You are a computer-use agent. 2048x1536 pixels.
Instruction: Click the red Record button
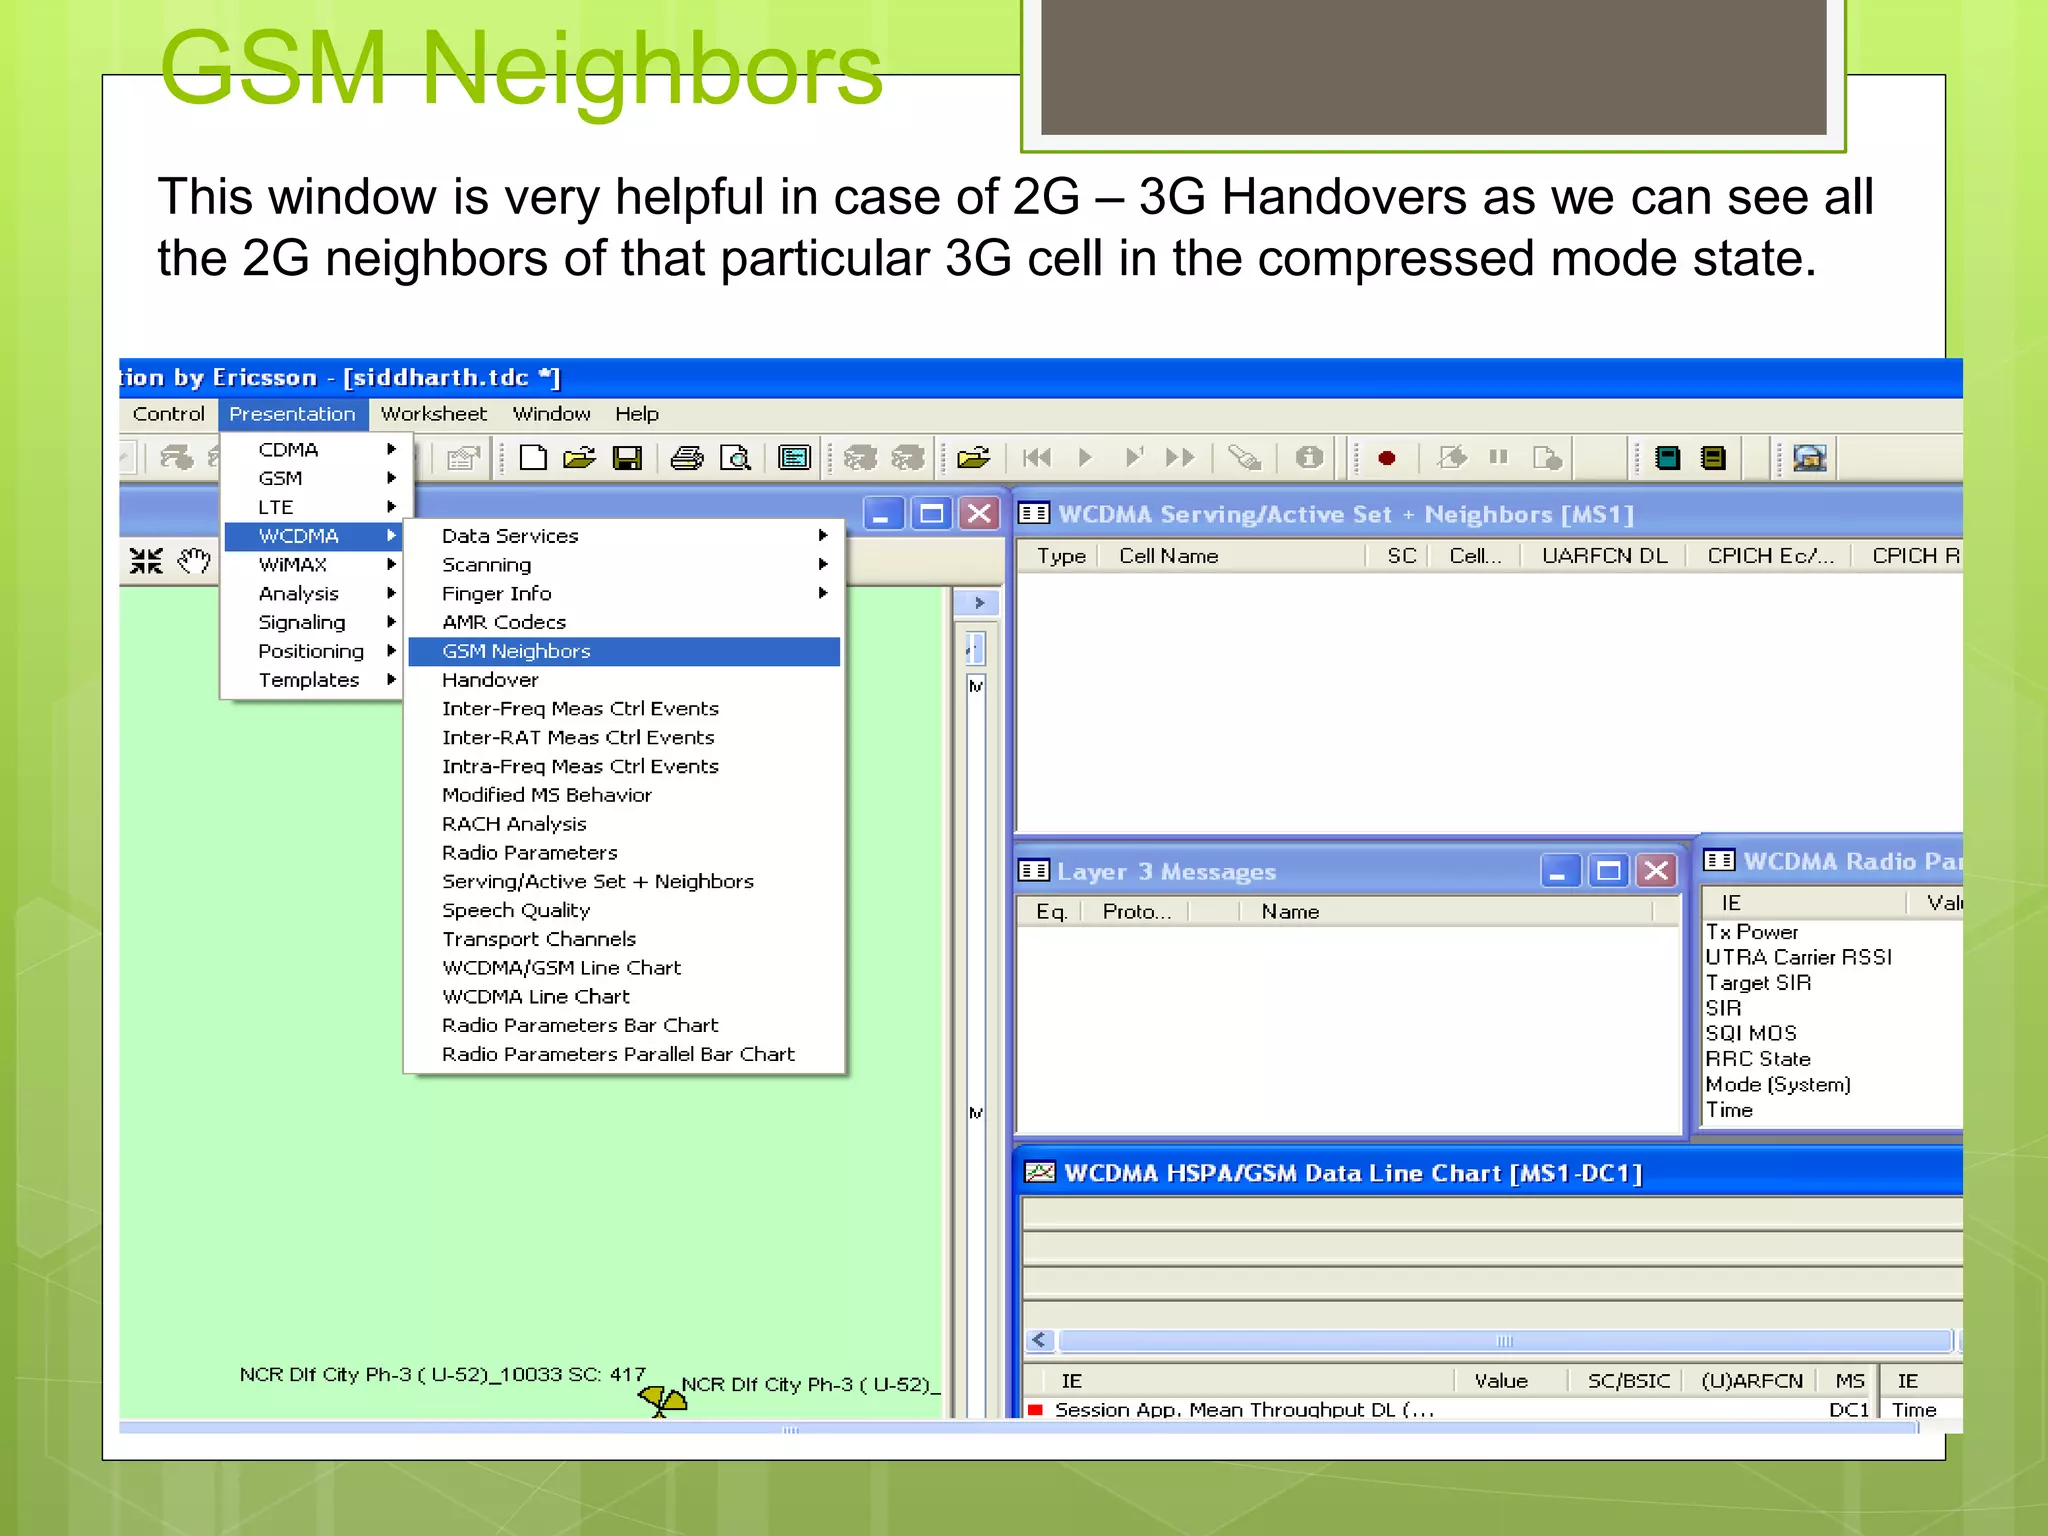pyautogui.click(x=1386, y=458)
